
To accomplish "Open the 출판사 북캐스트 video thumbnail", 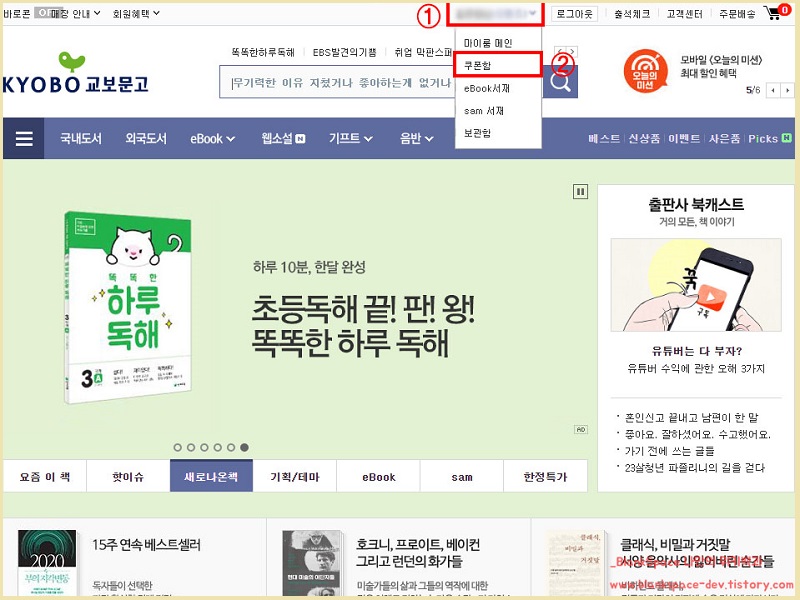I will pos(696,285).
